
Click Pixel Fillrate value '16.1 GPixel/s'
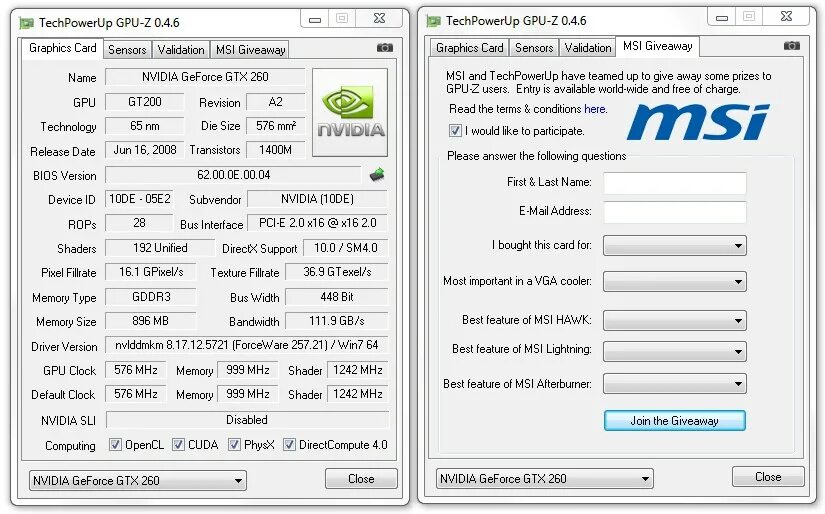(151, 272)
